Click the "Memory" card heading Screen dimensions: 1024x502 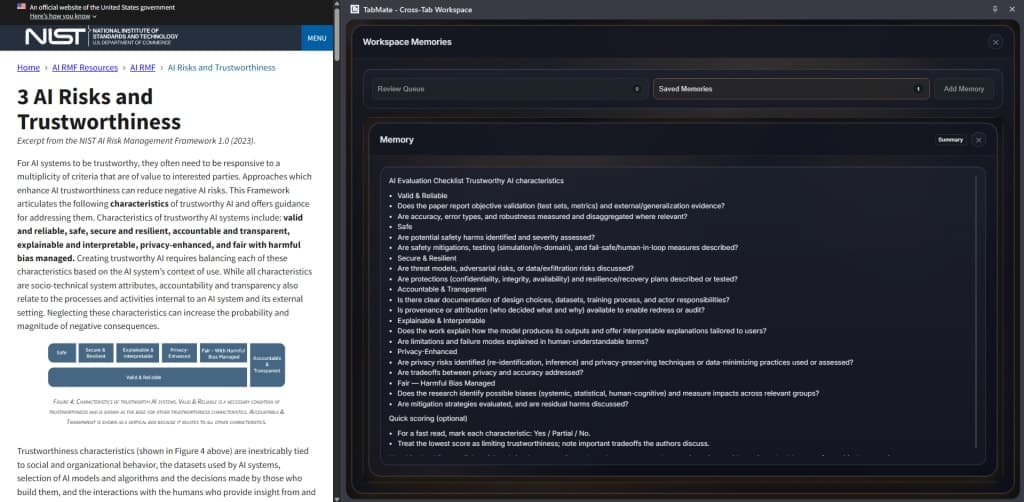tap(396, 140)
